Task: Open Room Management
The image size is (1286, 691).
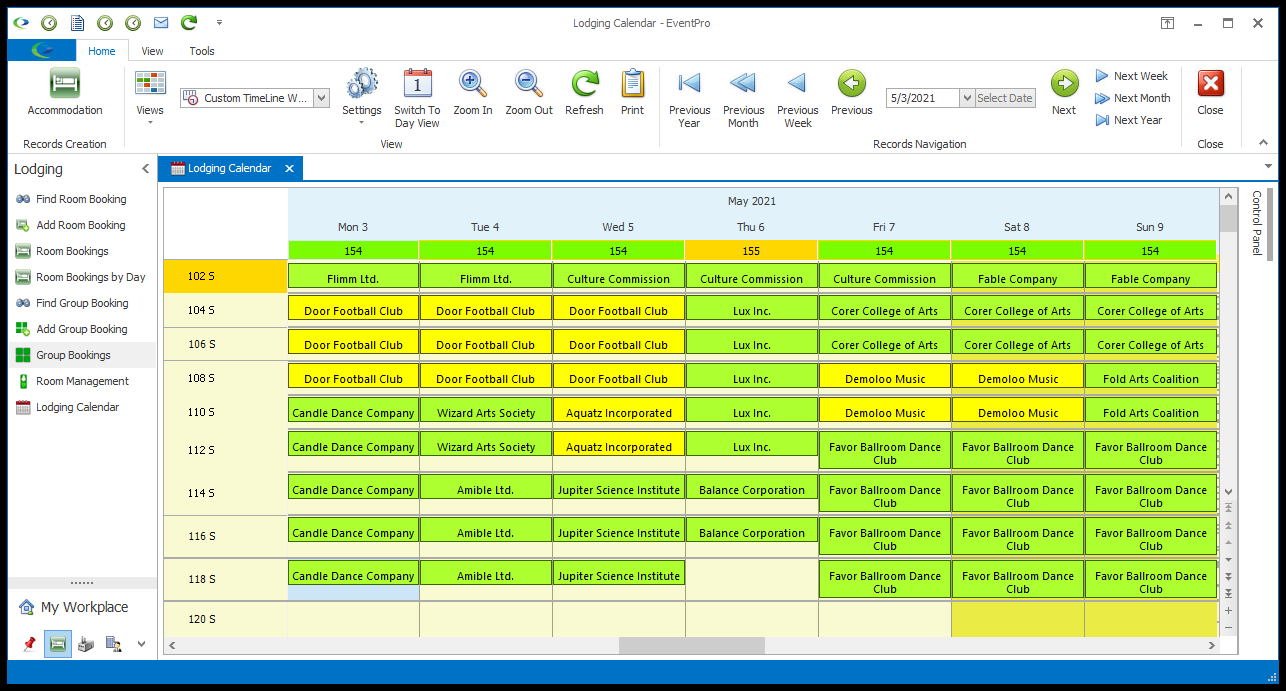Action: 82,381
